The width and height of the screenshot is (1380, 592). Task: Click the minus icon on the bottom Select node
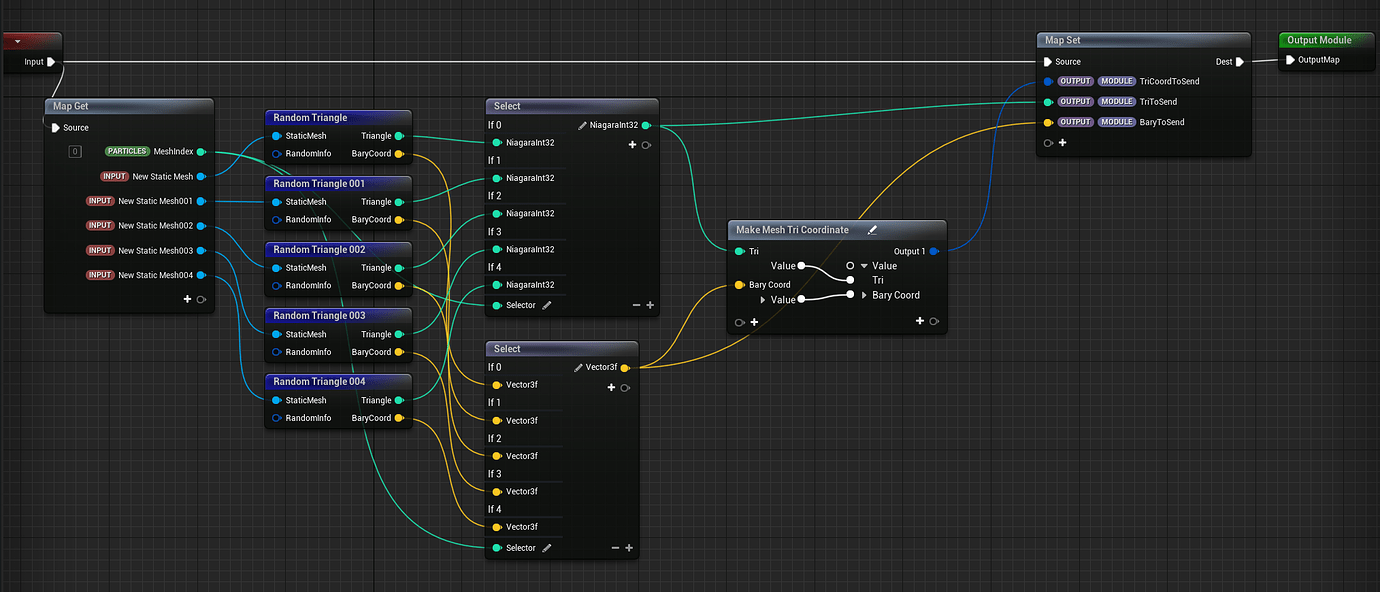615,548
